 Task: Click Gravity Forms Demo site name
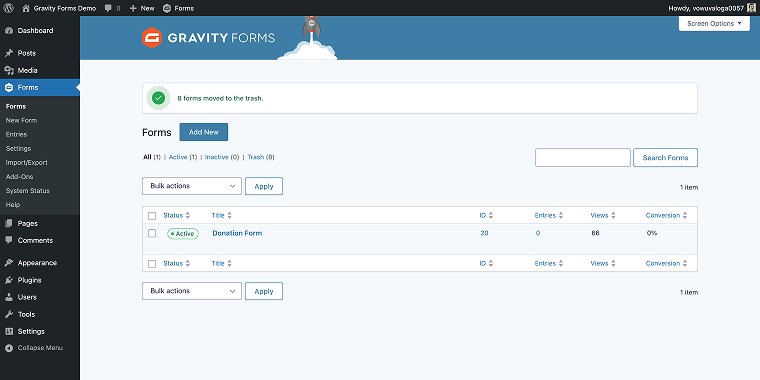tap(65, 8)
